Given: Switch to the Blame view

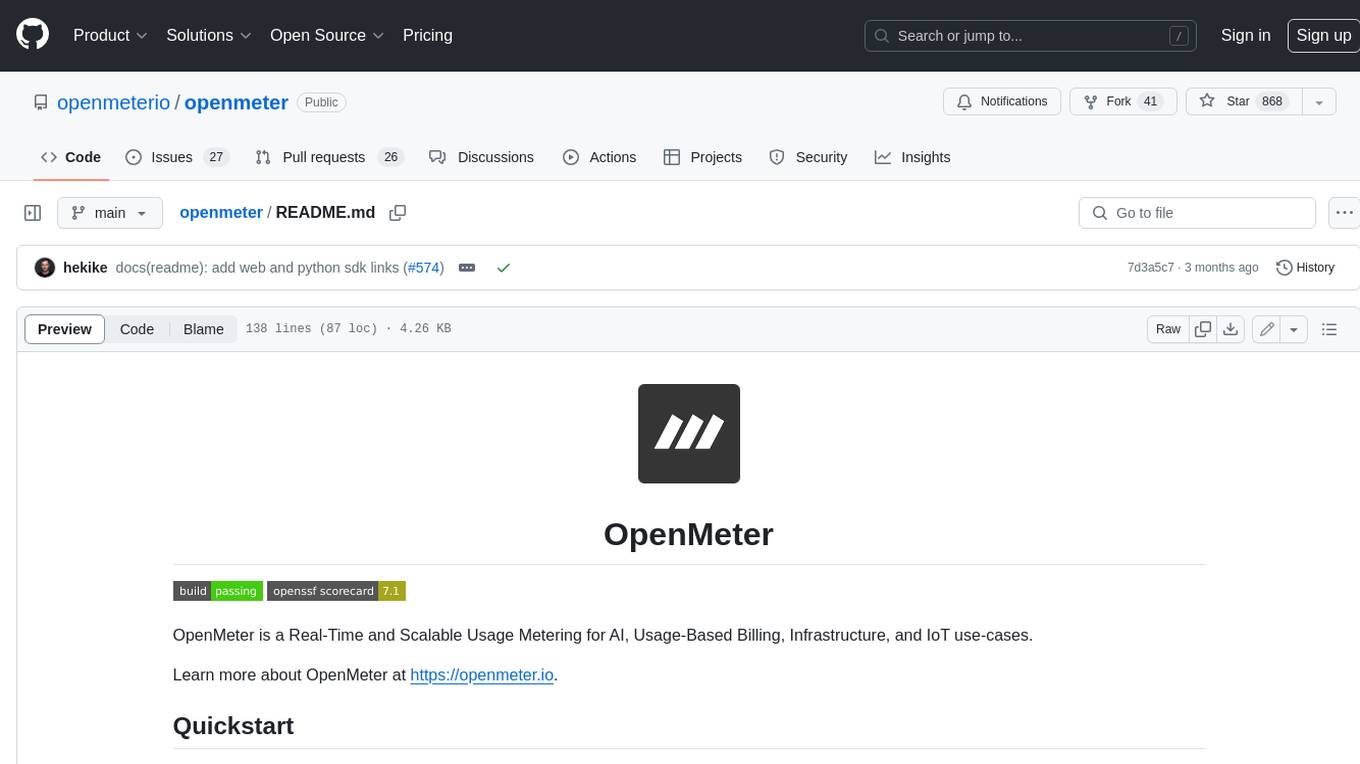Looking at the screenshot, I should click(203, 329).
